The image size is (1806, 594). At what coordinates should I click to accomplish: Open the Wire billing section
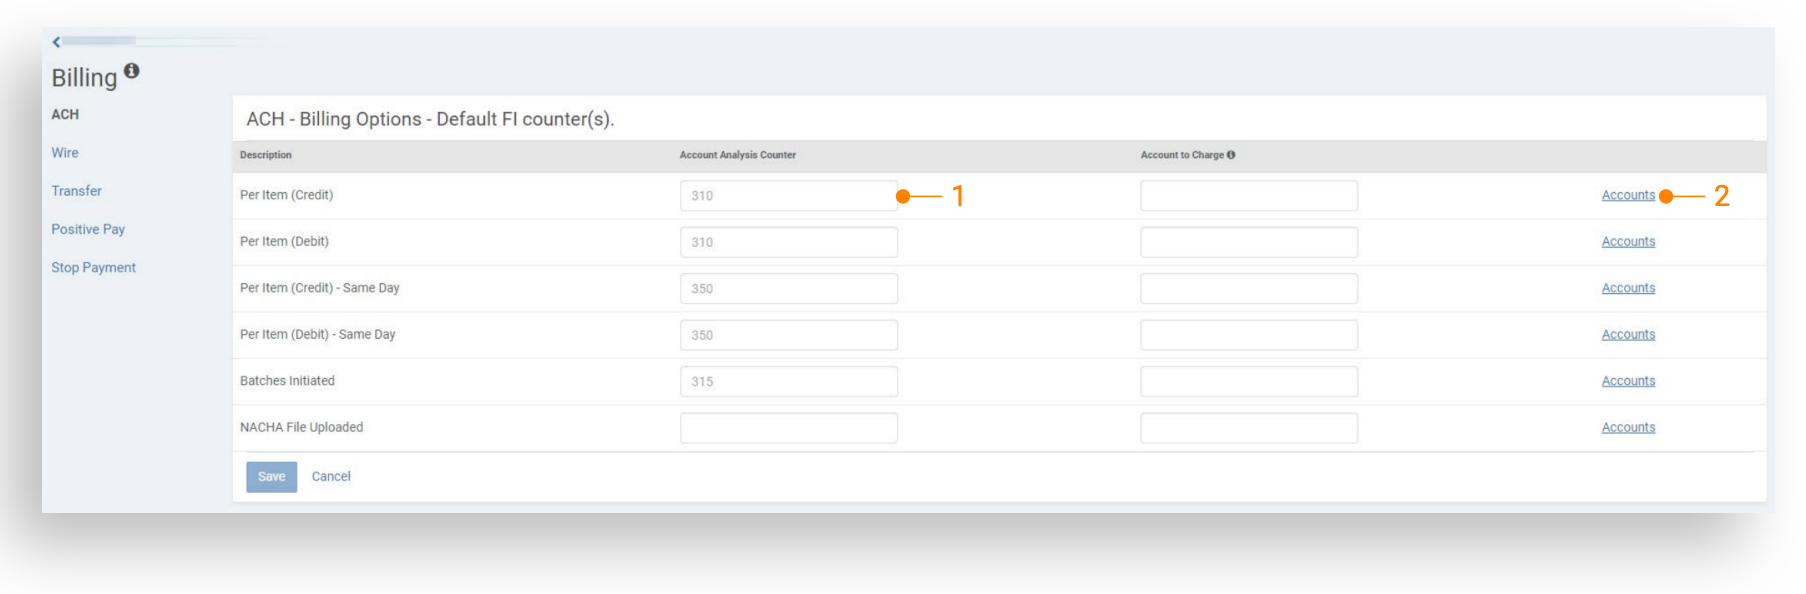pyautogui.click(x=65, y=153)
